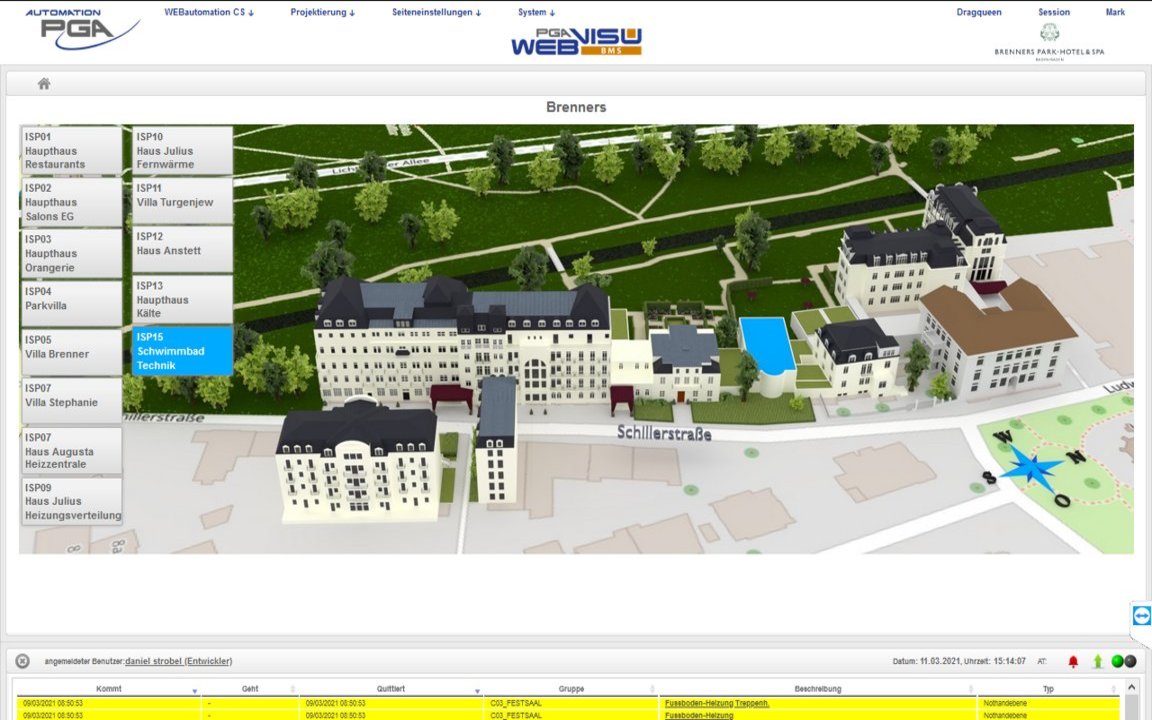Go to the home page icon

coord(44,84)
